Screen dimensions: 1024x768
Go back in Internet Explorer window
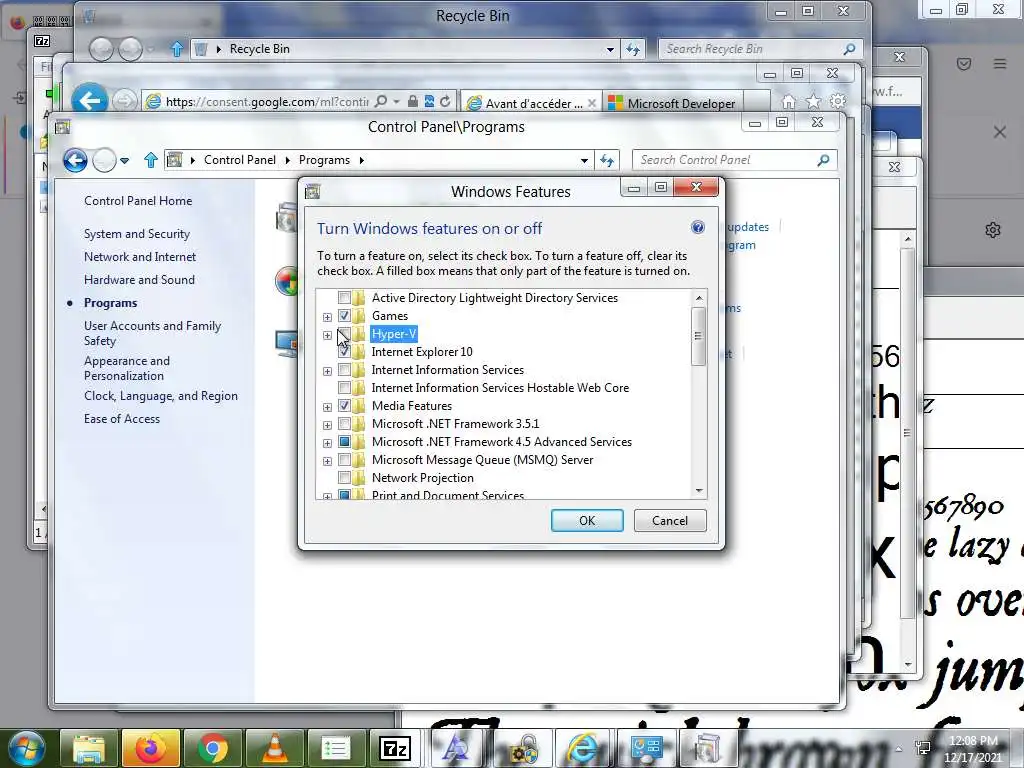pos(89,101)
